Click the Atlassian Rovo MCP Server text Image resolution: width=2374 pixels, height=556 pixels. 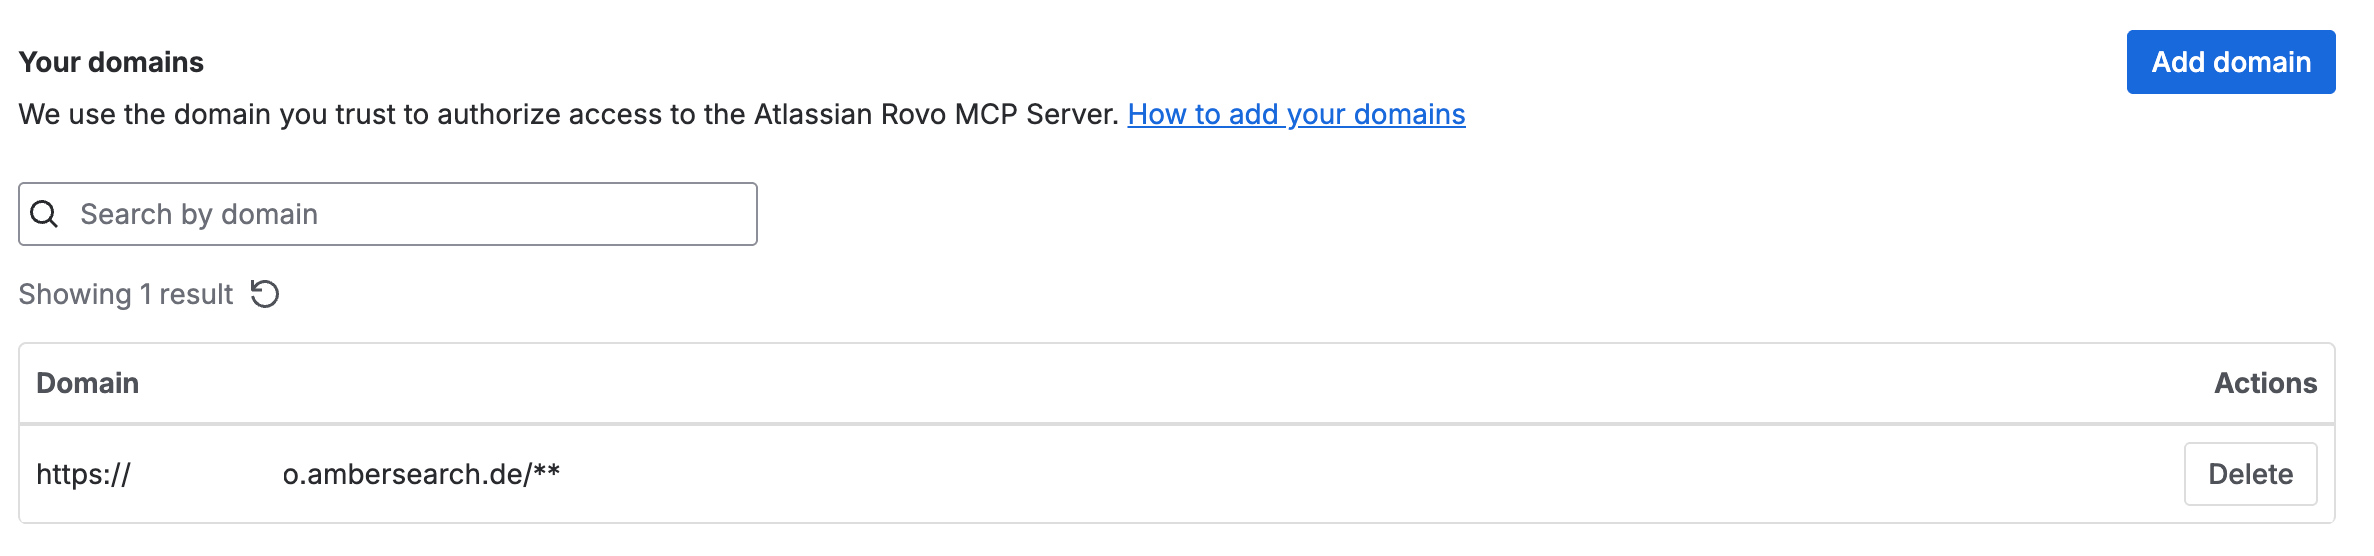coord(935,114)
